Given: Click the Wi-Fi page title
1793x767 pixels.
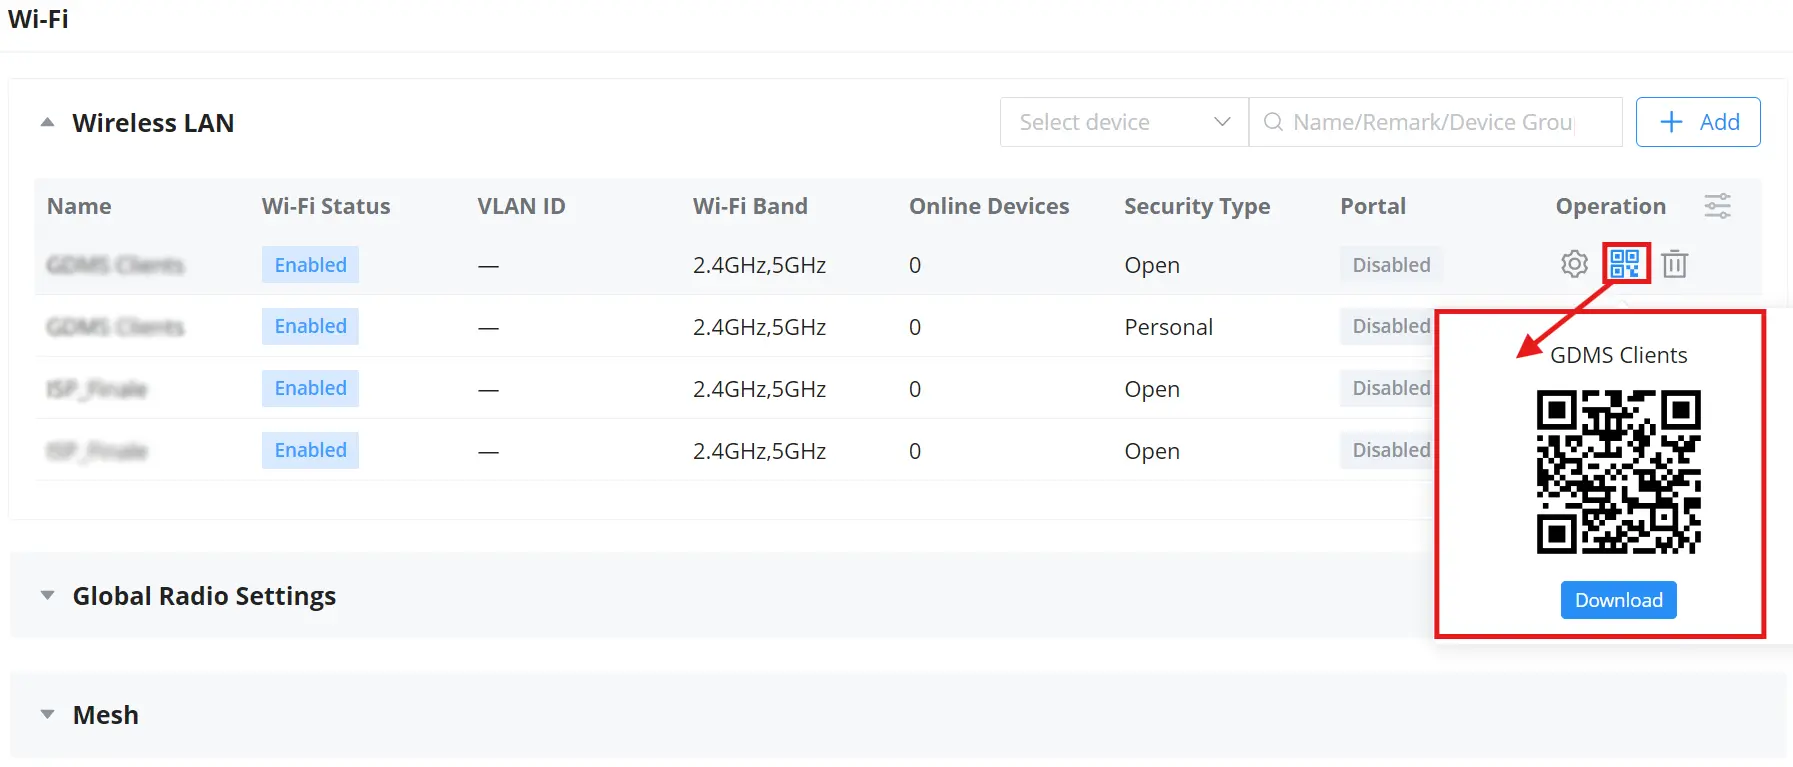Looking at the screenshot, I should click(x=38, y=19).
